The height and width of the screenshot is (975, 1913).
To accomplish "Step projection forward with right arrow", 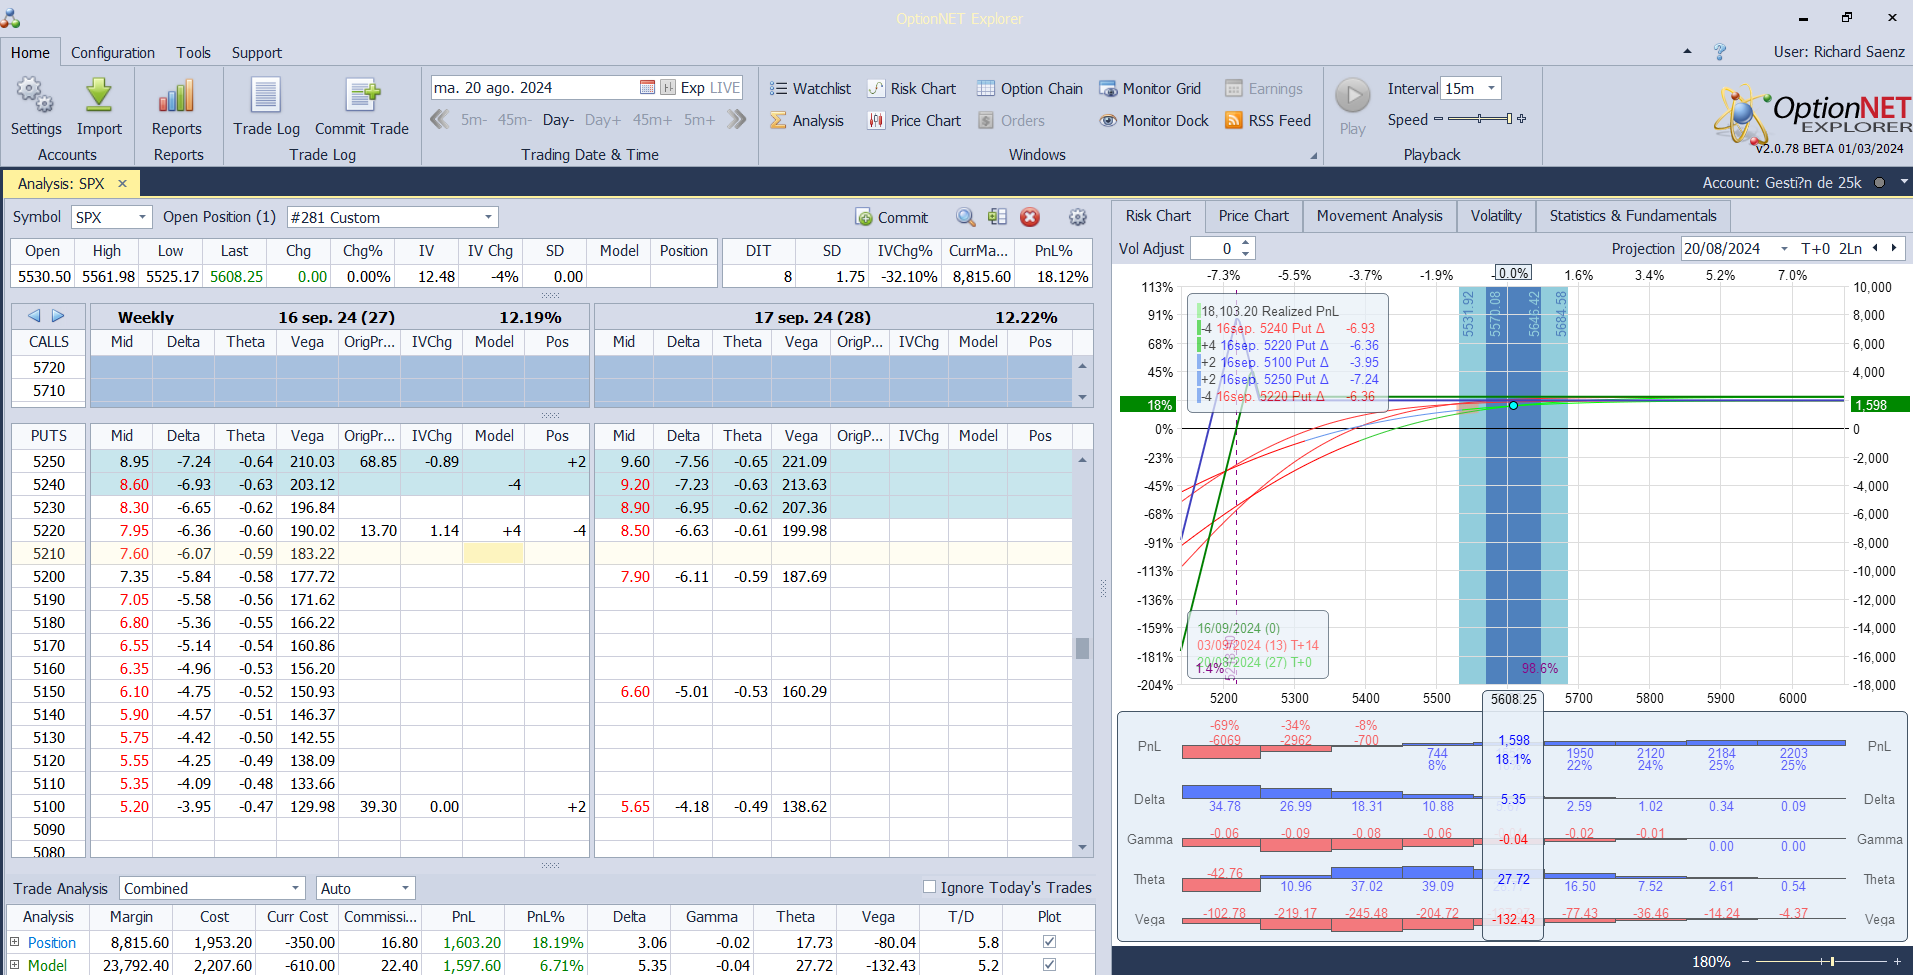I will tap(1893, 248).
